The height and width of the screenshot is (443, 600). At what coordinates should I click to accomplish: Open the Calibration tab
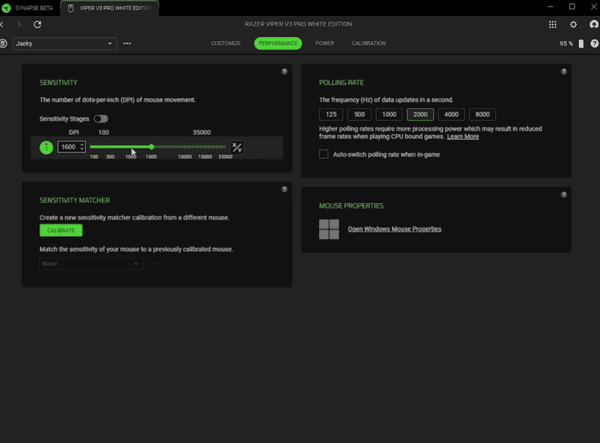pos(368,44)
